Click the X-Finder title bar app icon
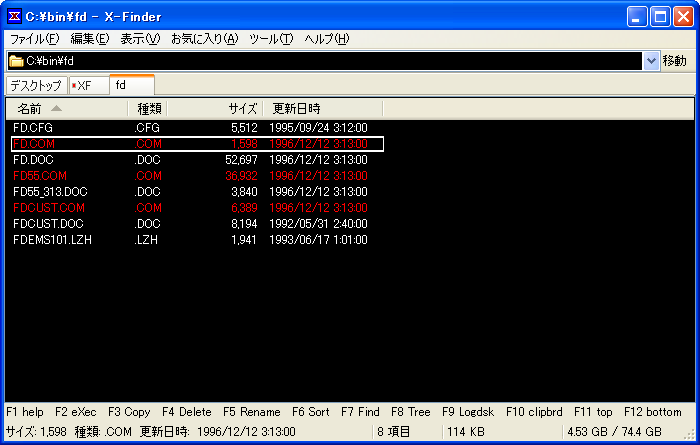The height and width of the screenshot is (445, 700). point(14,16)
